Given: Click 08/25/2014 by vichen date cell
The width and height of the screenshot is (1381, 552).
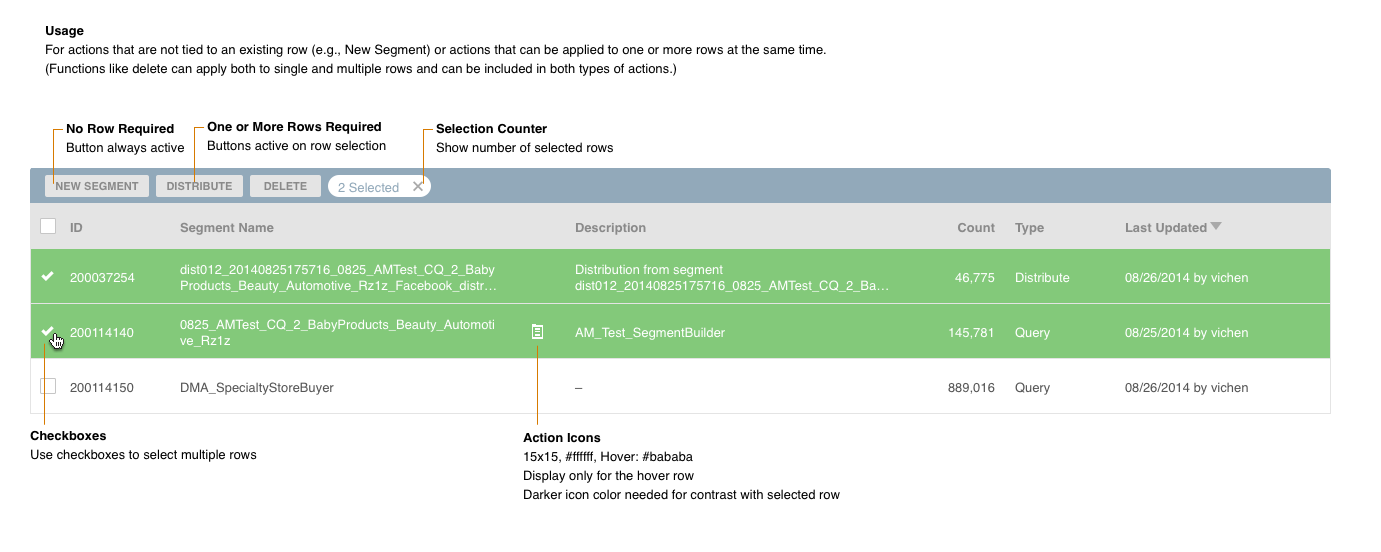Looking at the screenshot, I should click(1186, 333).
